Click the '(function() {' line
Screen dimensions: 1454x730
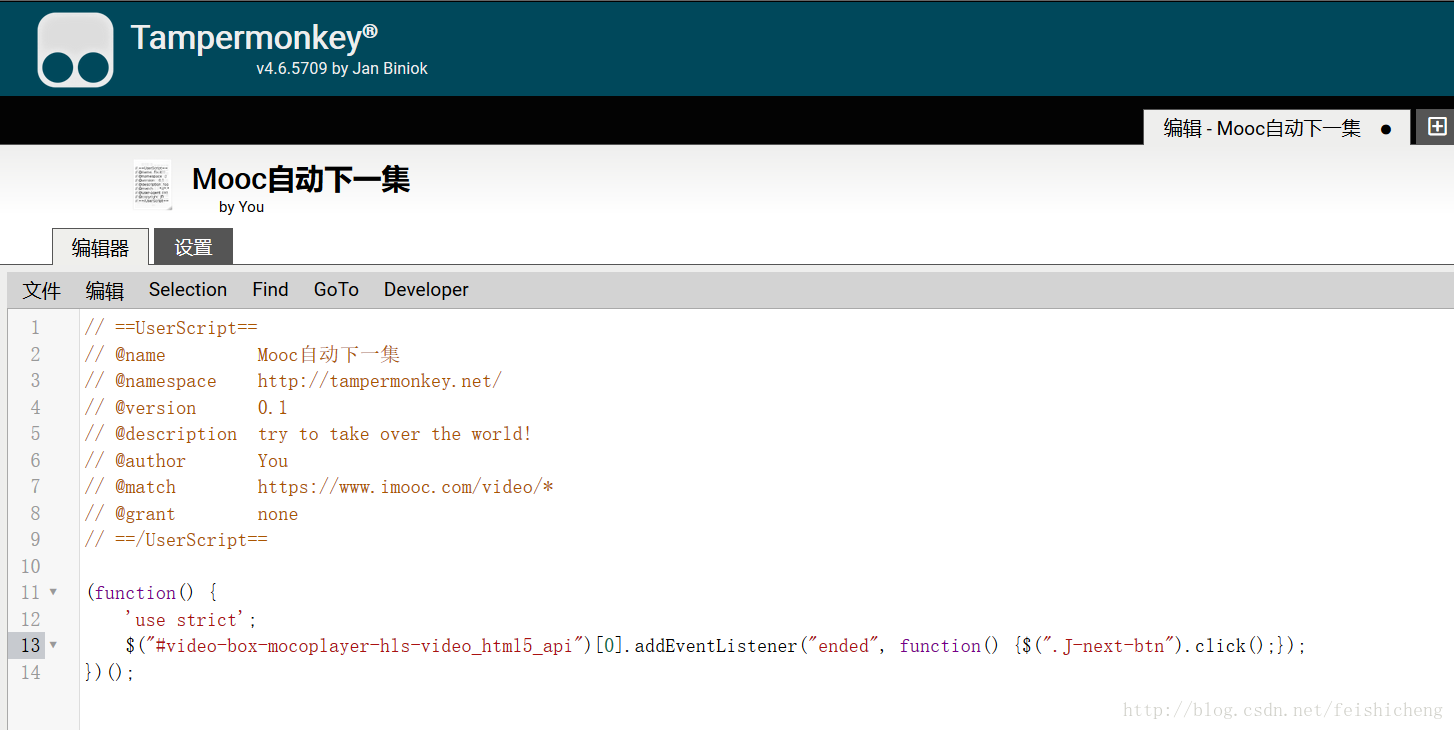point(152,592)
